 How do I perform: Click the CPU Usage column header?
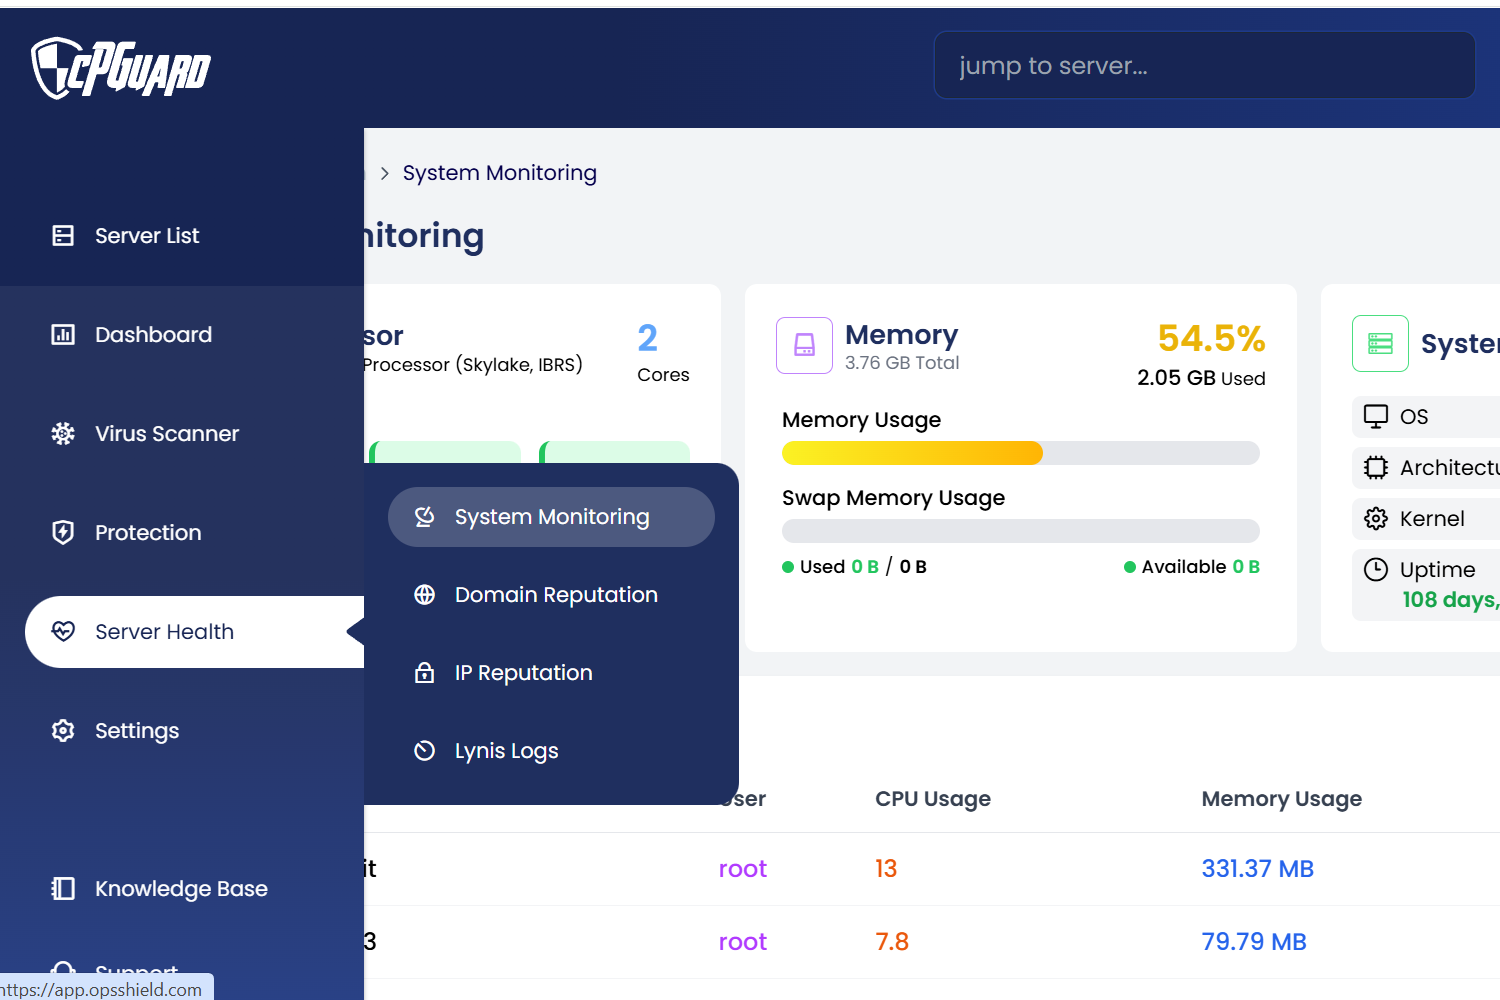933,798
